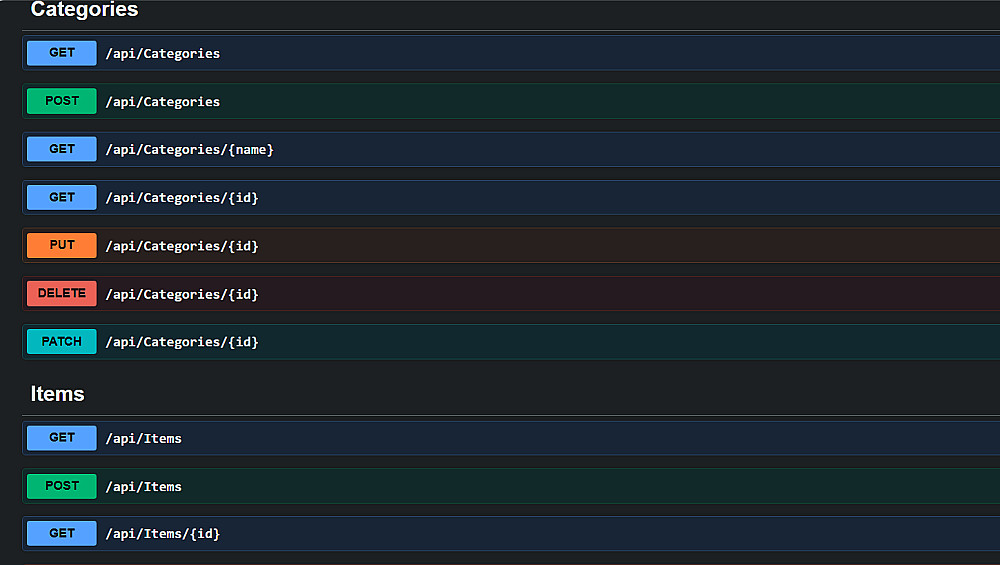
Task: Collapse the Categories section header
Action: pyautogui.click(x=85, y=10)
